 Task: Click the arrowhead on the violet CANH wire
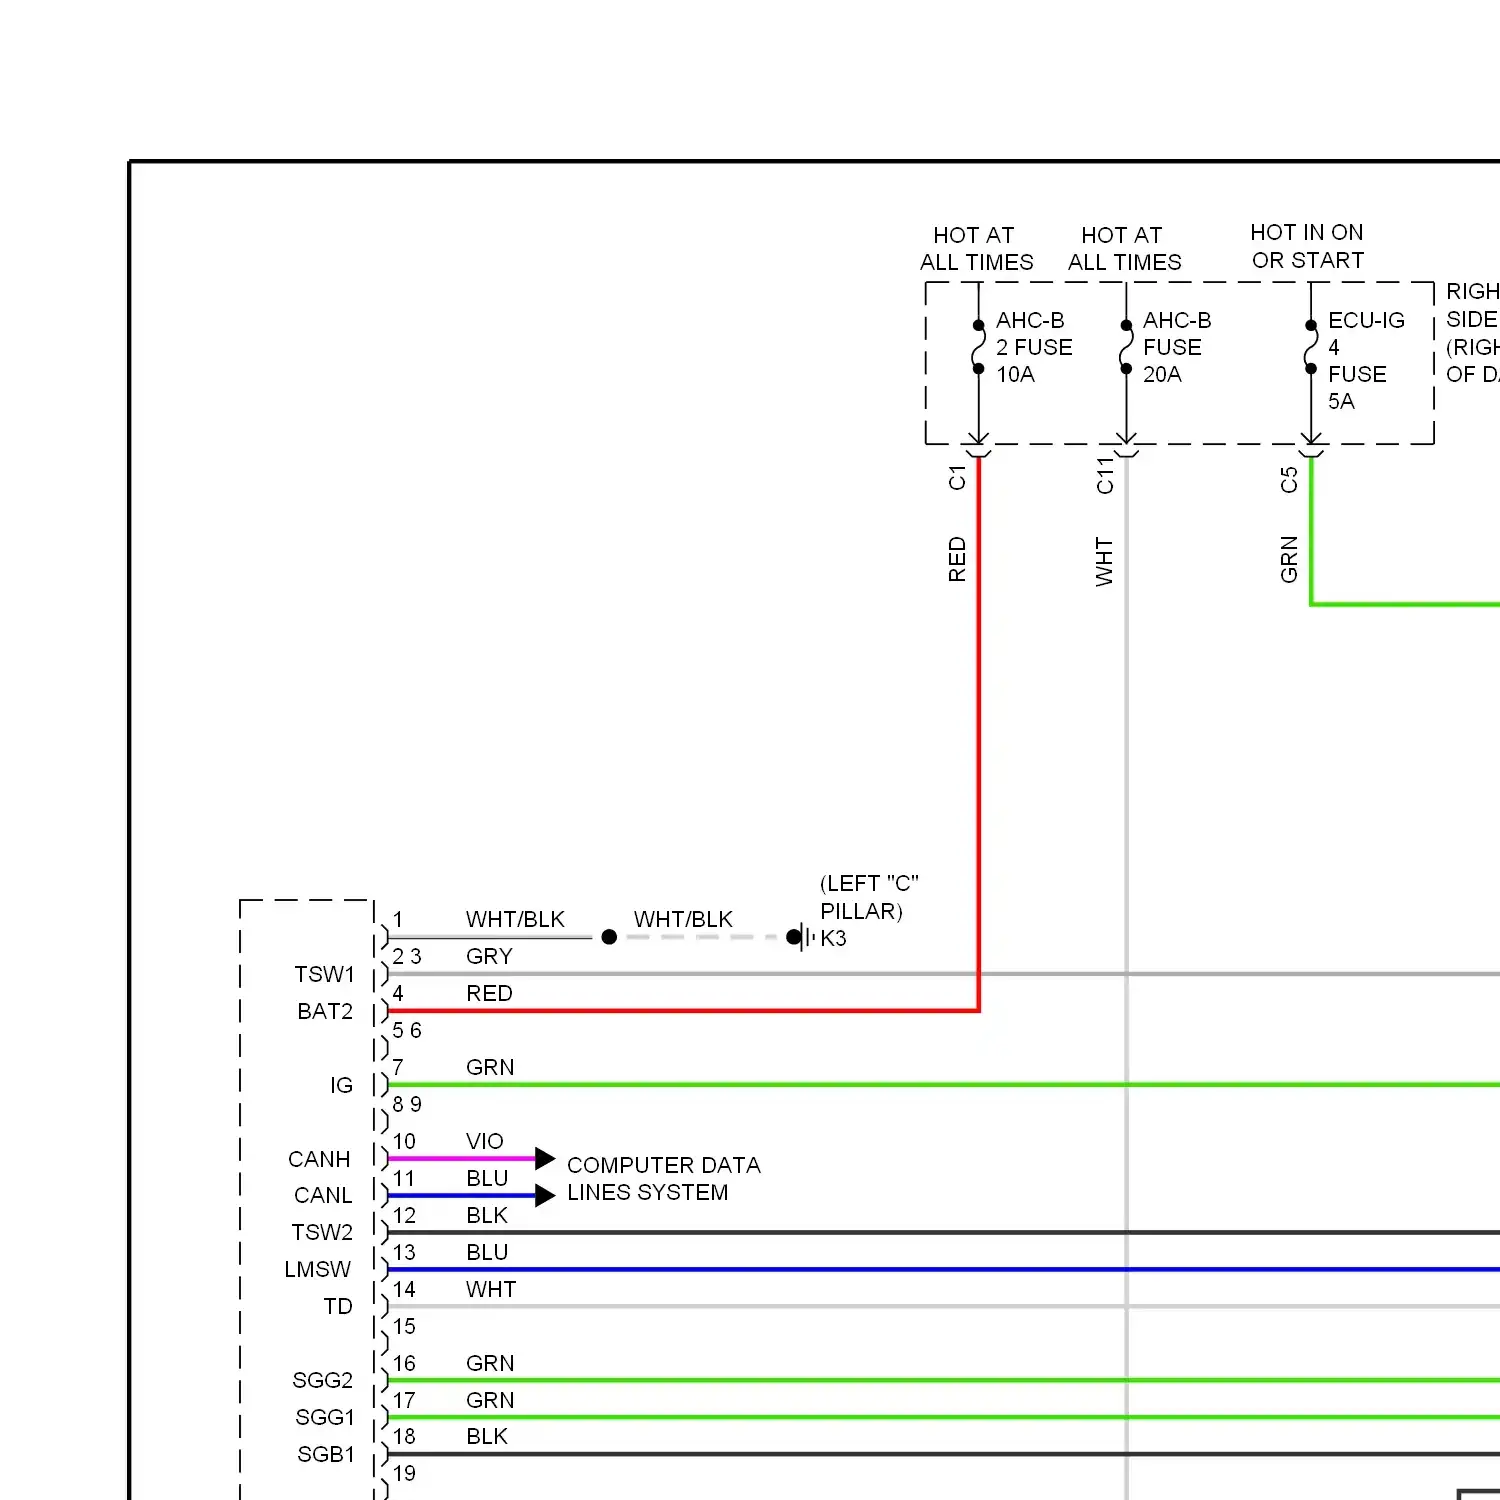(545, 1159)
